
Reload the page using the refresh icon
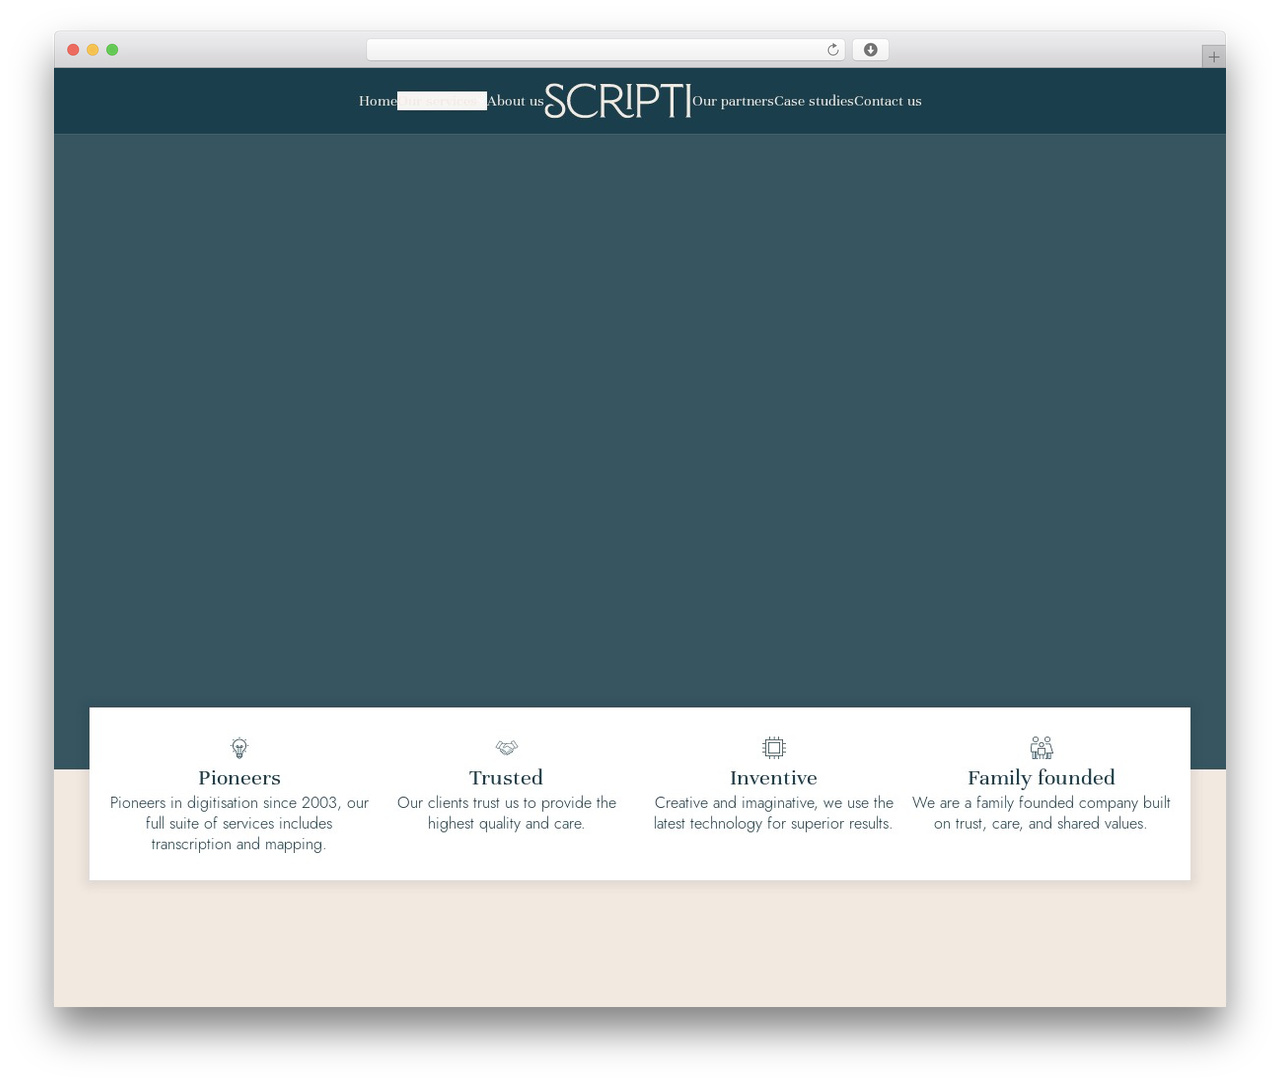point(833,50)
